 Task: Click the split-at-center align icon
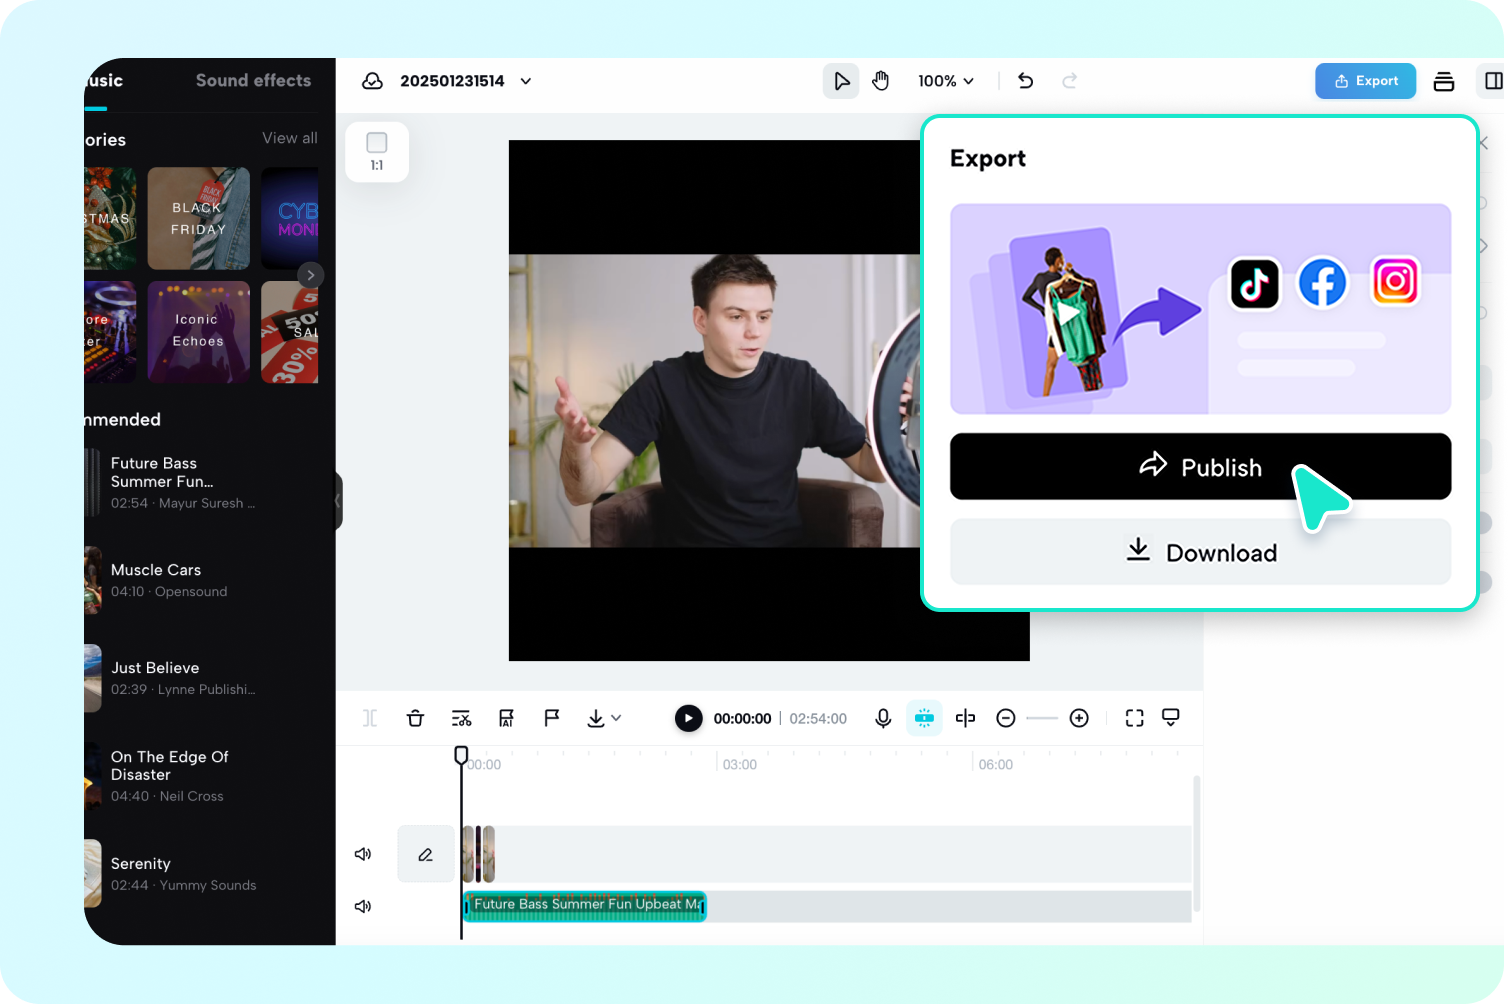(965, 718)
